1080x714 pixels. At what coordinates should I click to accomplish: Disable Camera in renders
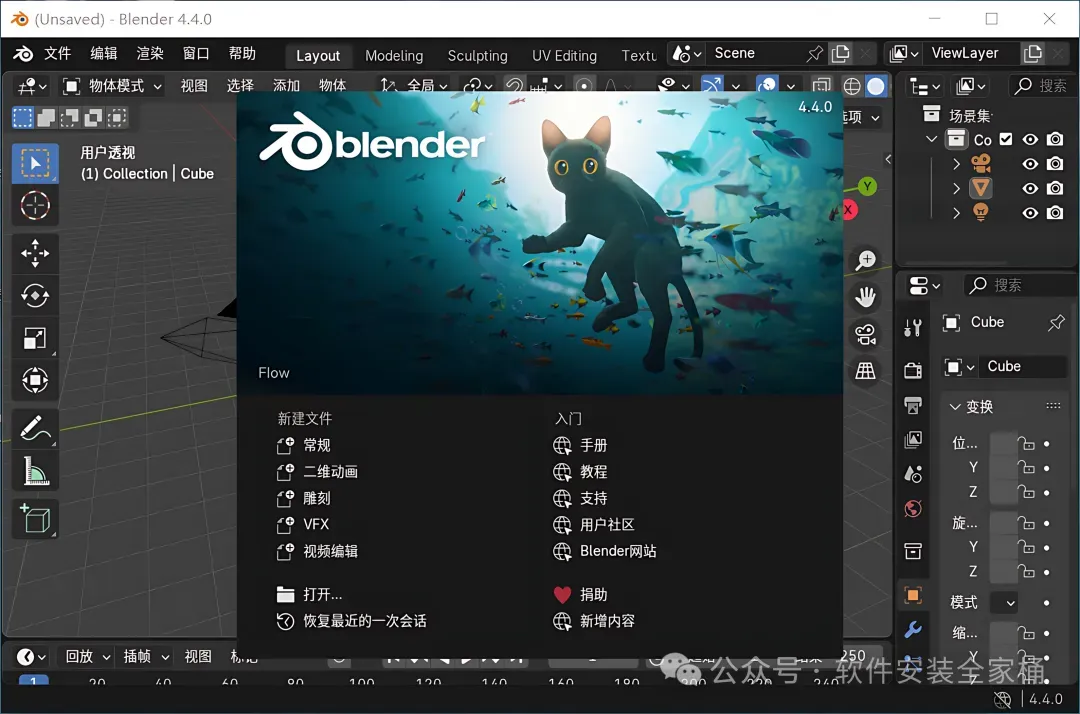coord(1055,164)
